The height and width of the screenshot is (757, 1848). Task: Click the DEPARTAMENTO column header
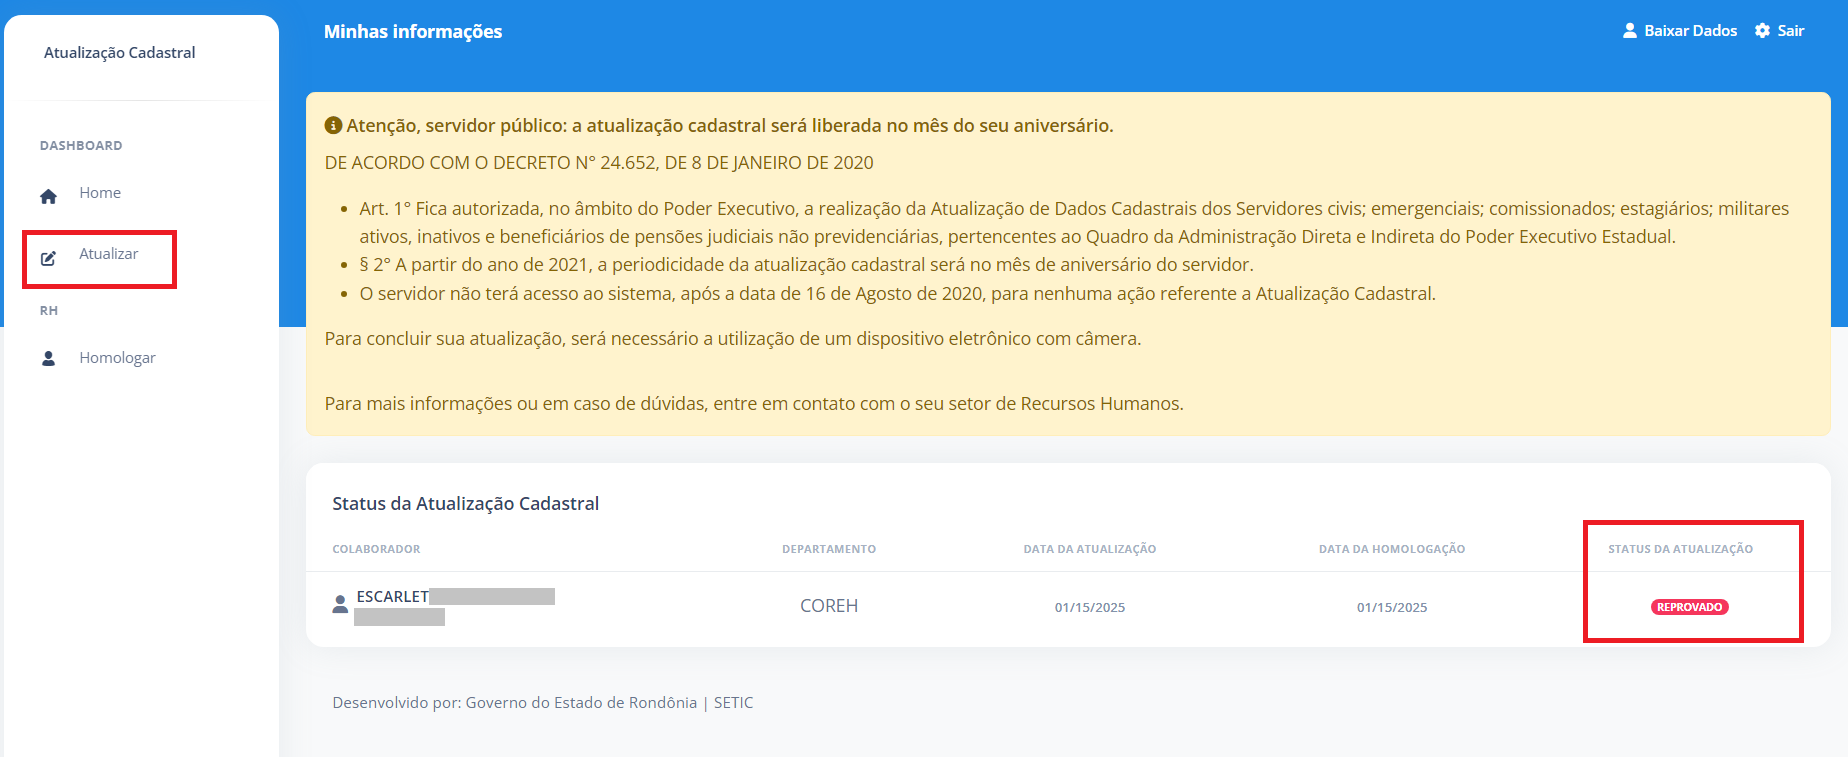[x=829, y=549]
